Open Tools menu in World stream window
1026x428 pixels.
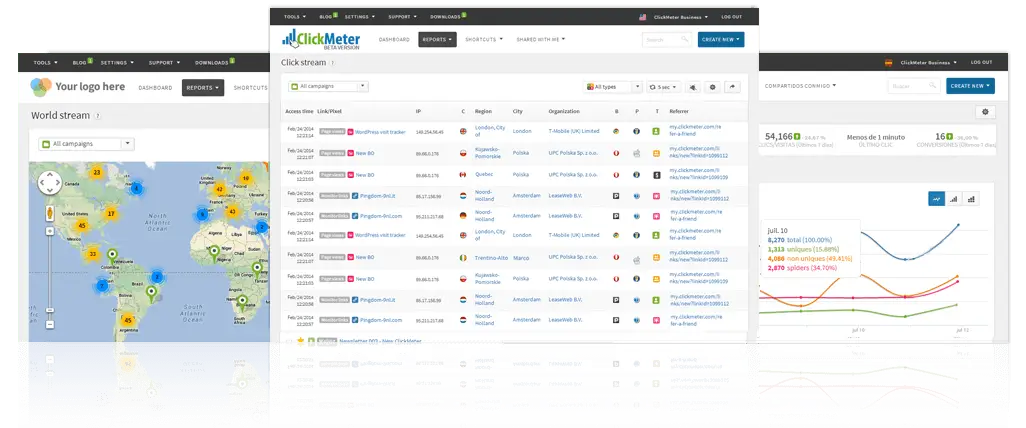coord(46,63)
